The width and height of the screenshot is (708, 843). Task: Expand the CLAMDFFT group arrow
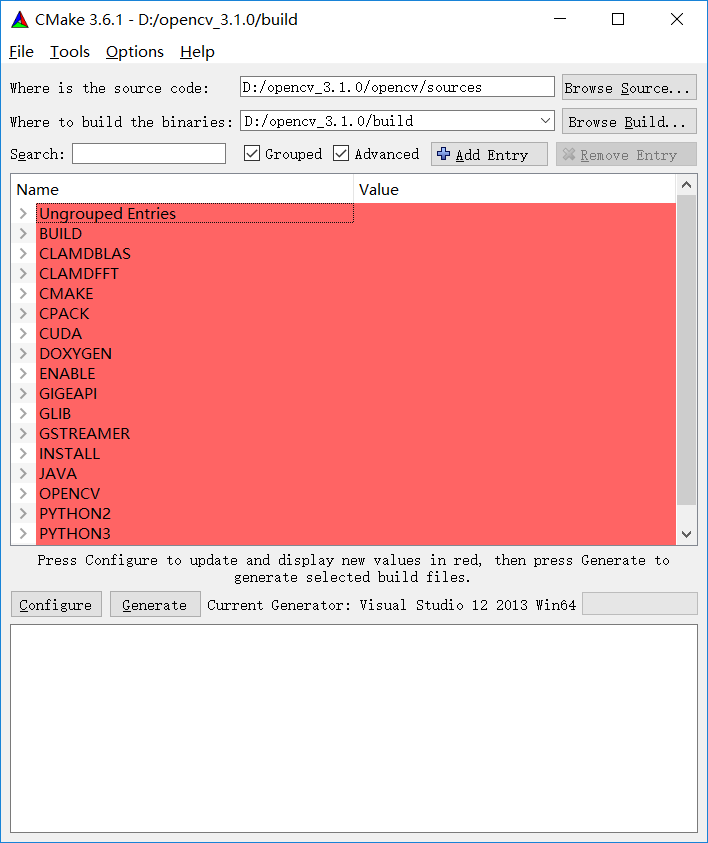click(23, 273)
